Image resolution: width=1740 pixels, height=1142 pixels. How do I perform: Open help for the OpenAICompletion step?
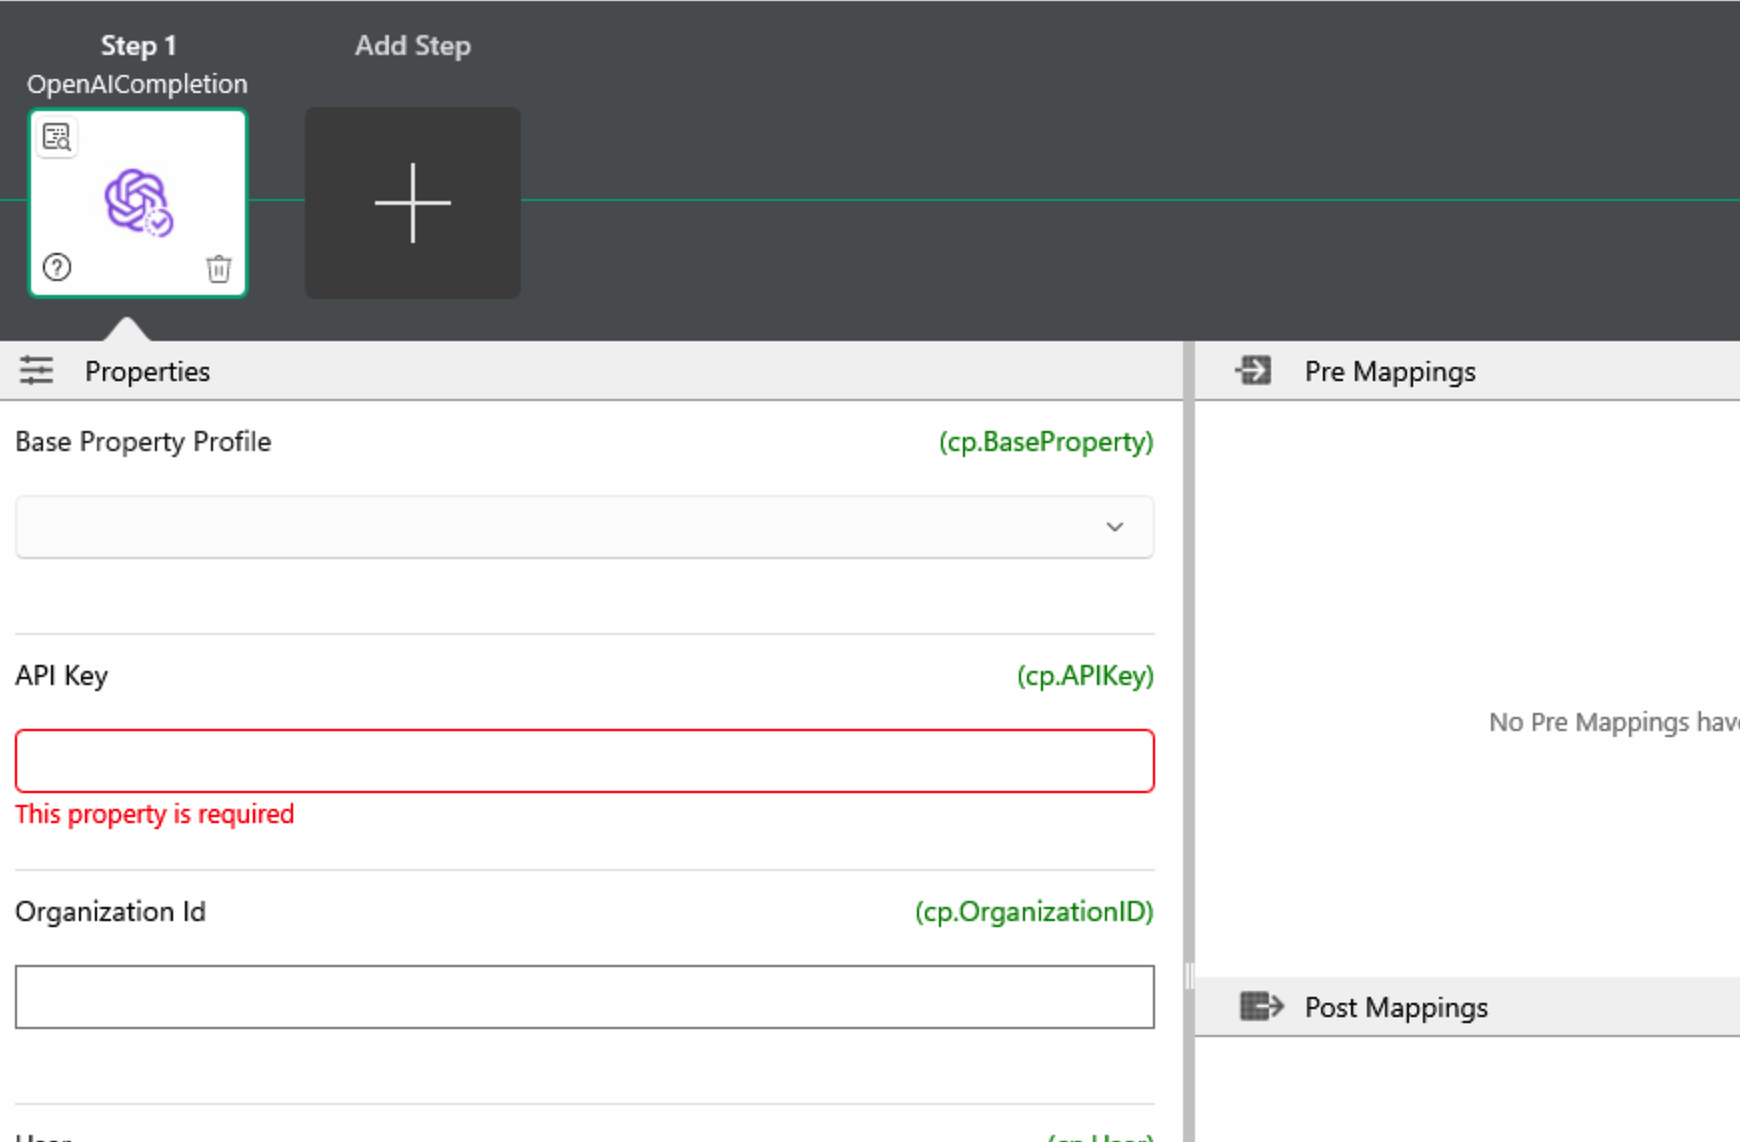click(57, 268)
